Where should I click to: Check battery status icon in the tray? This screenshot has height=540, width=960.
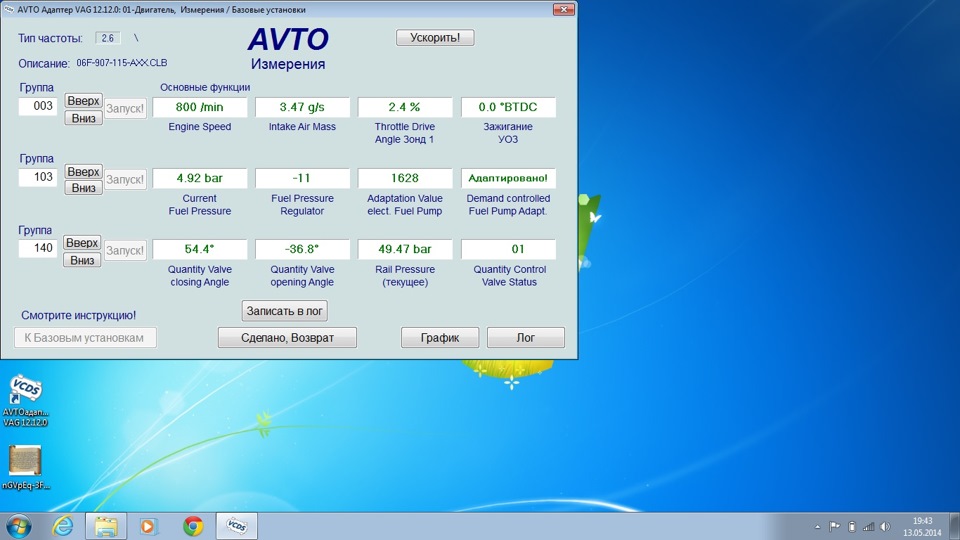click(852, 527)
